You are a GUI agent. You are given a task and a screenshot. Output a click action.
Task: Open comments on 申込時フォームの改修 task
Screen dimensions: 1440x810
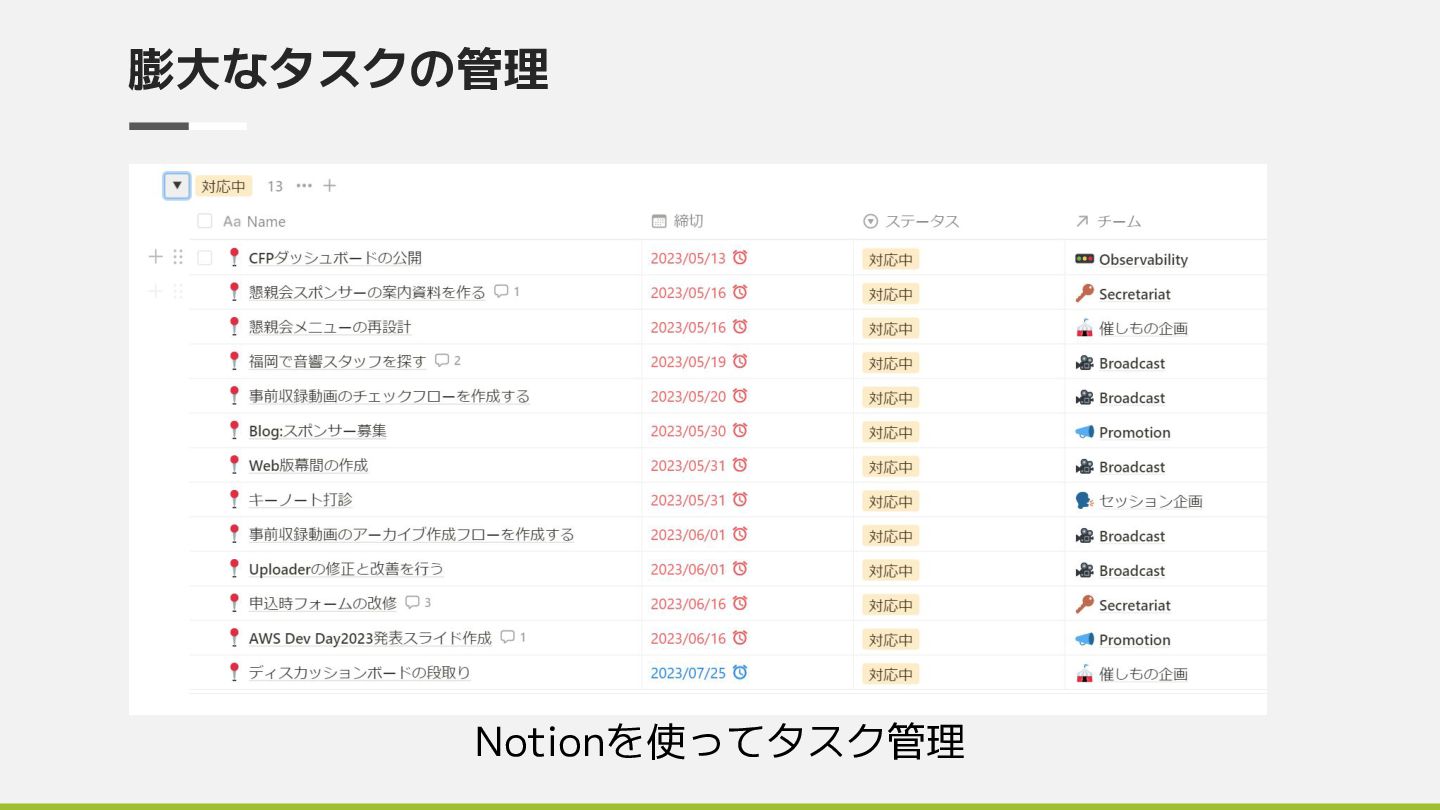[413, 603]
